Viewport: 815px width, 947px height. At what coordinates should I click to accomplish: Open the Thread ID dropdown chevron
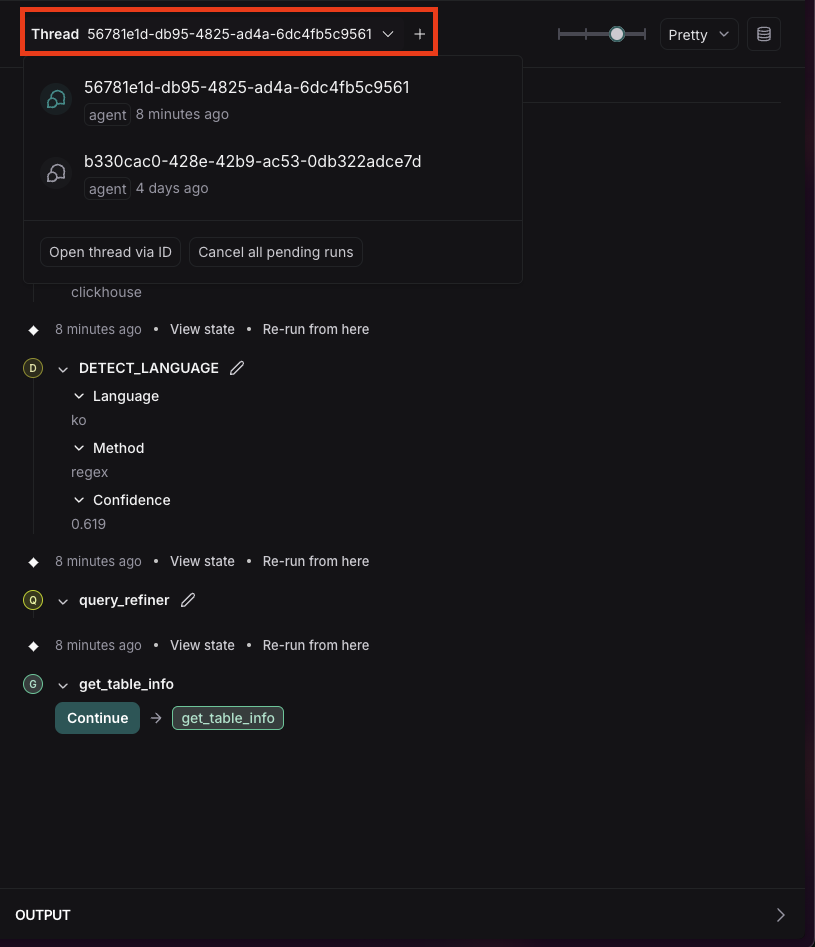click(388, 34)
